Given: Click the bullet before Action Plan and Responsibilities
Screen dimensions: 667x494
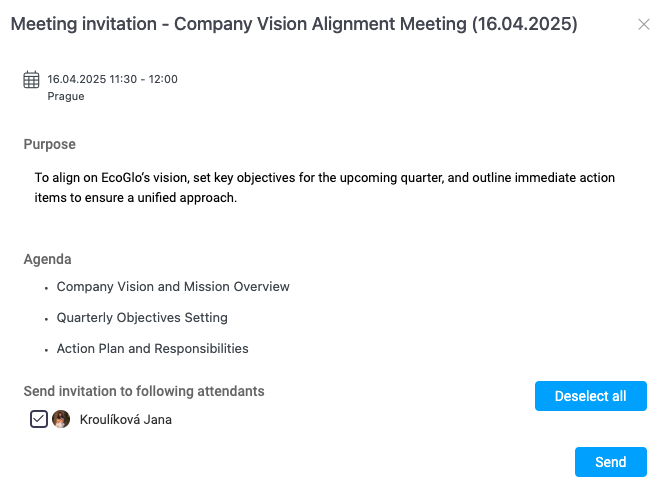Looking at the screenshot, I should (x=46, y=350).
